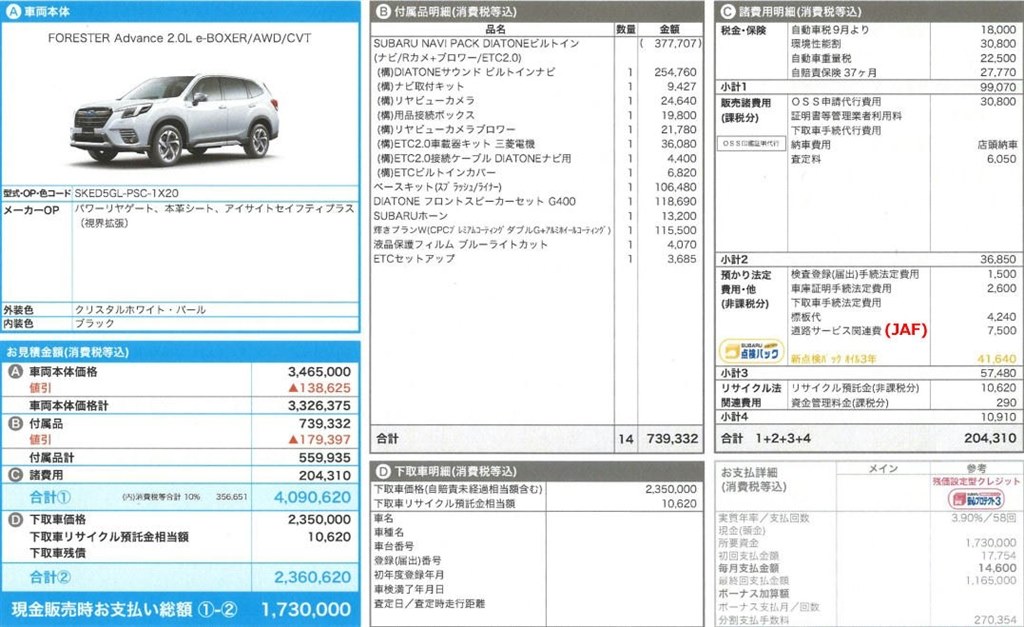Click interior color ブラック

95,323
